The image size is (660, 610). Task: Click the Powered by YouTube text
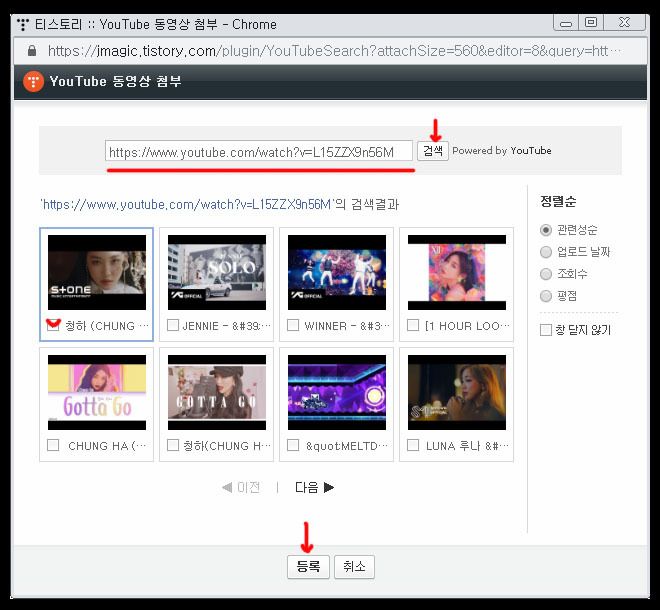pos(502,151)
